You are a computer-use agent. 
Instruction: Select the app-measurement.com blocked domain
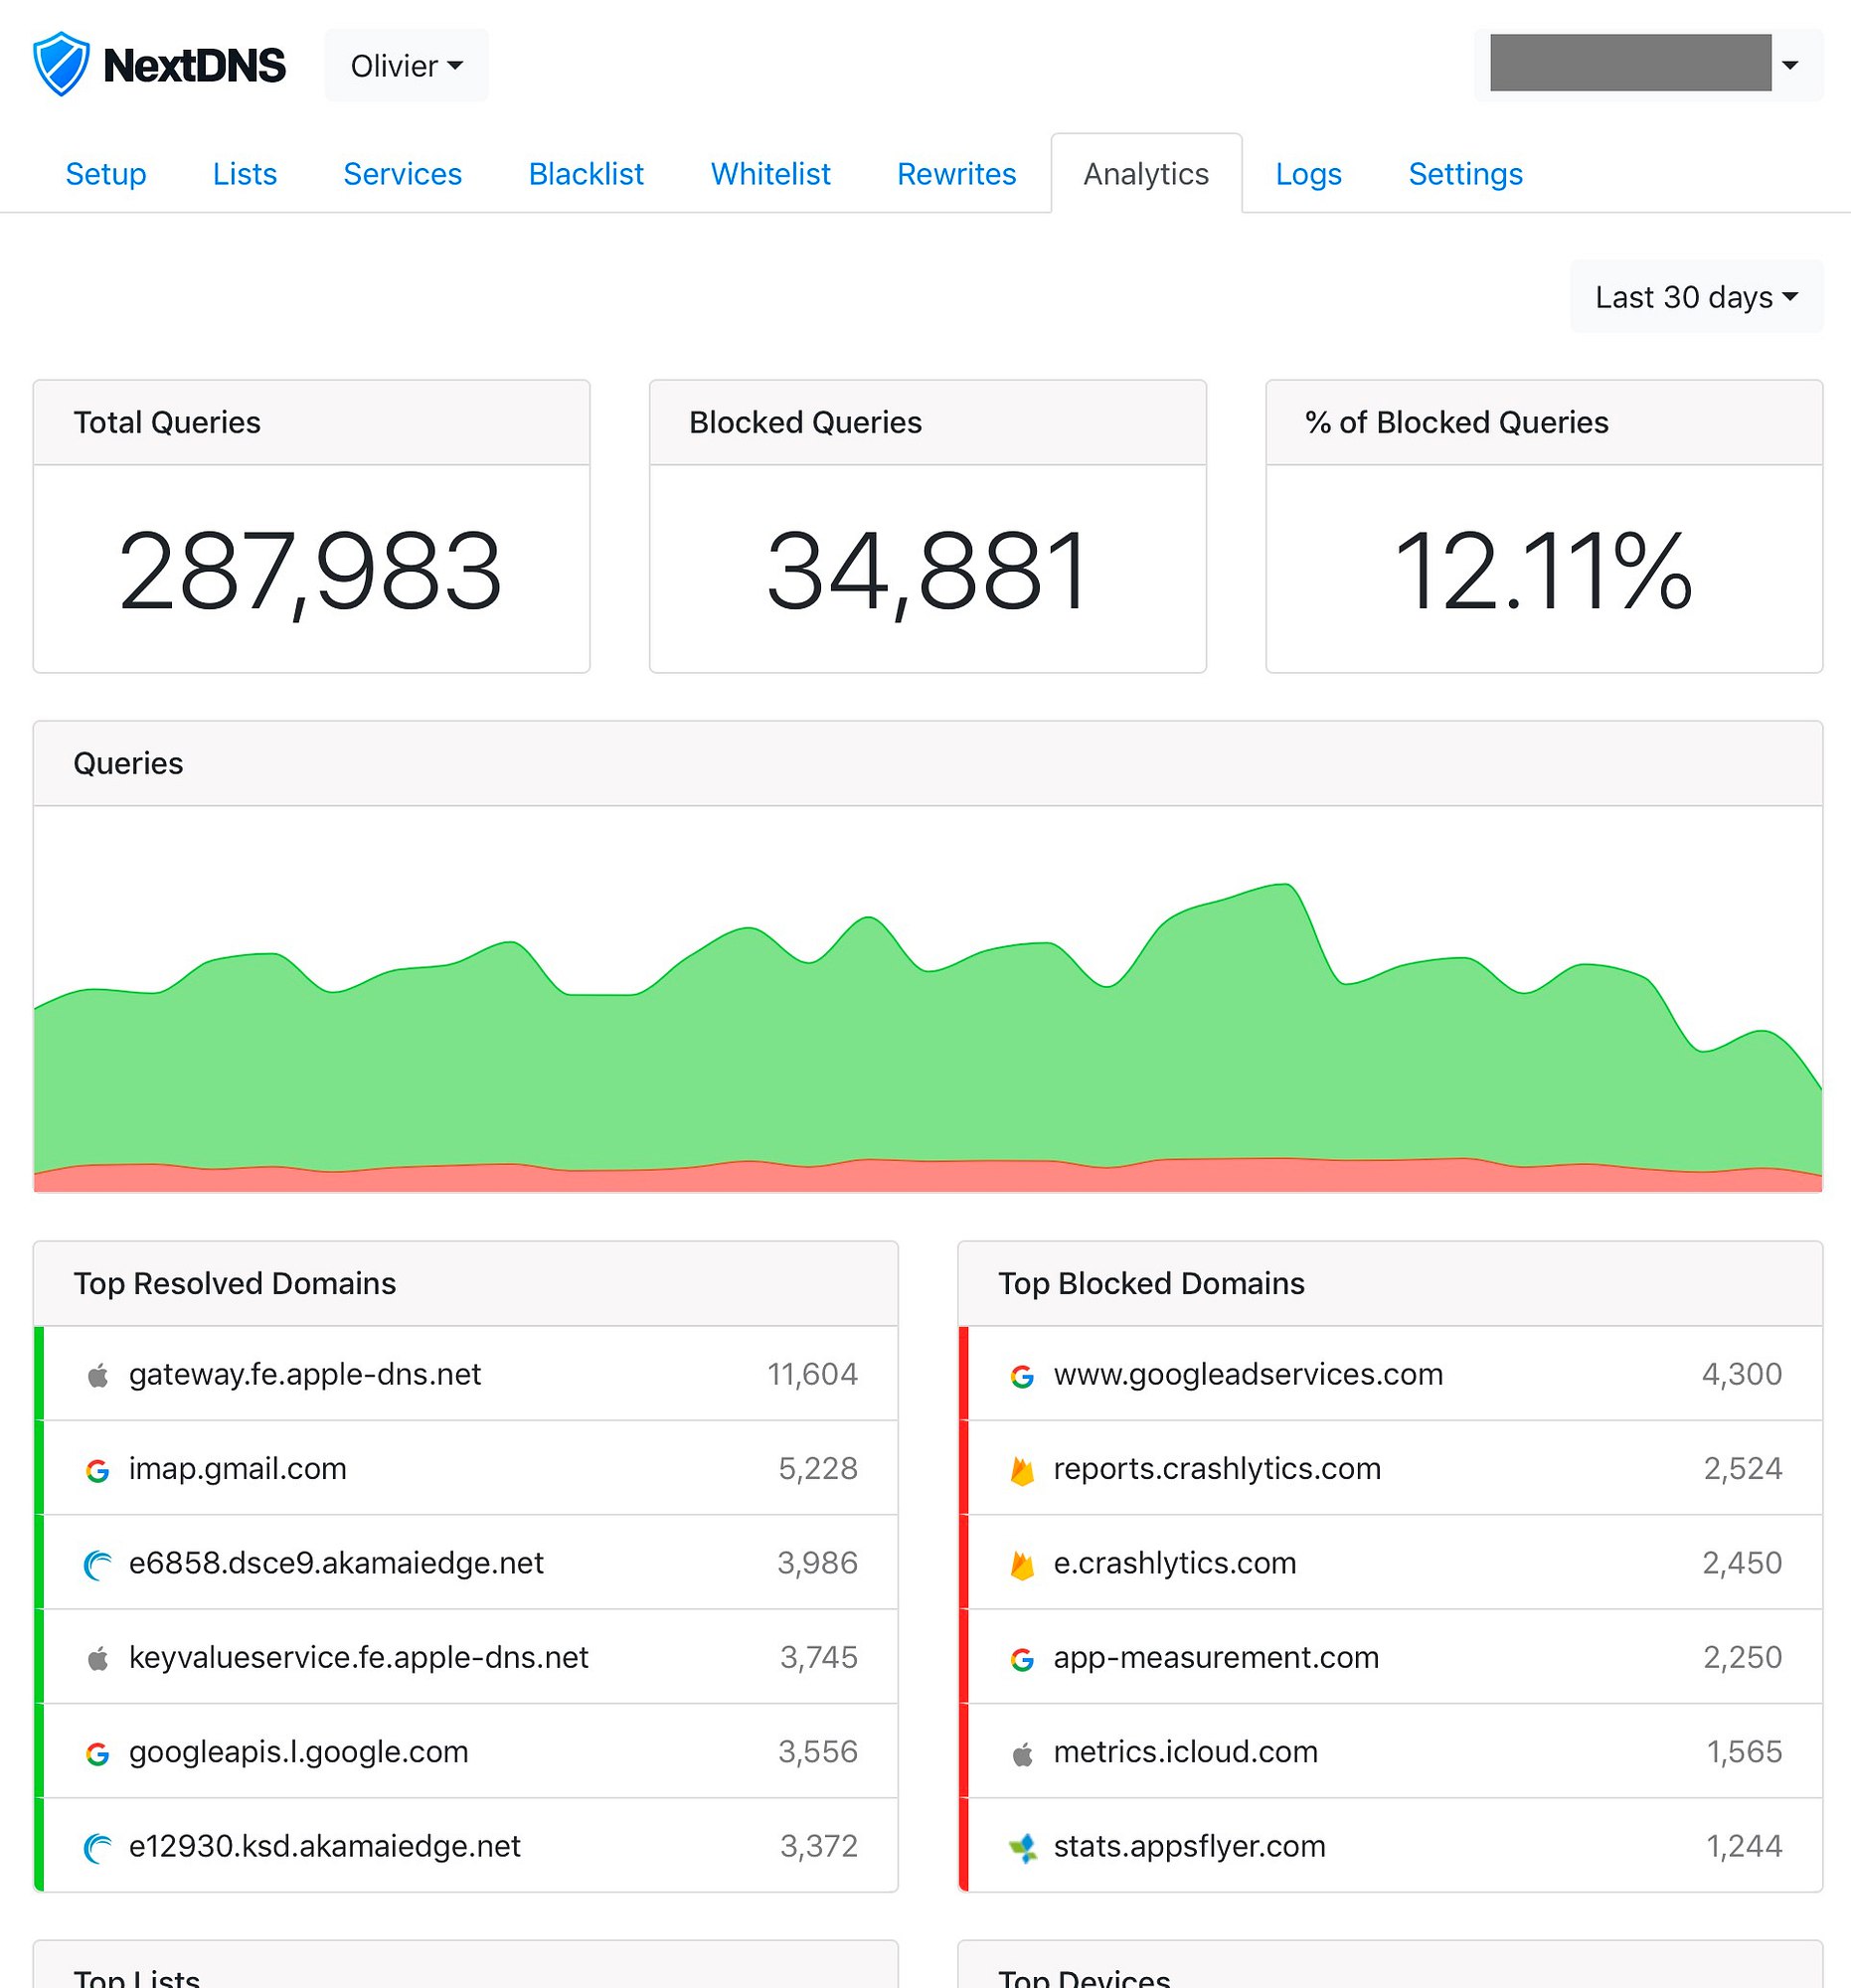click(1216, 1657)
